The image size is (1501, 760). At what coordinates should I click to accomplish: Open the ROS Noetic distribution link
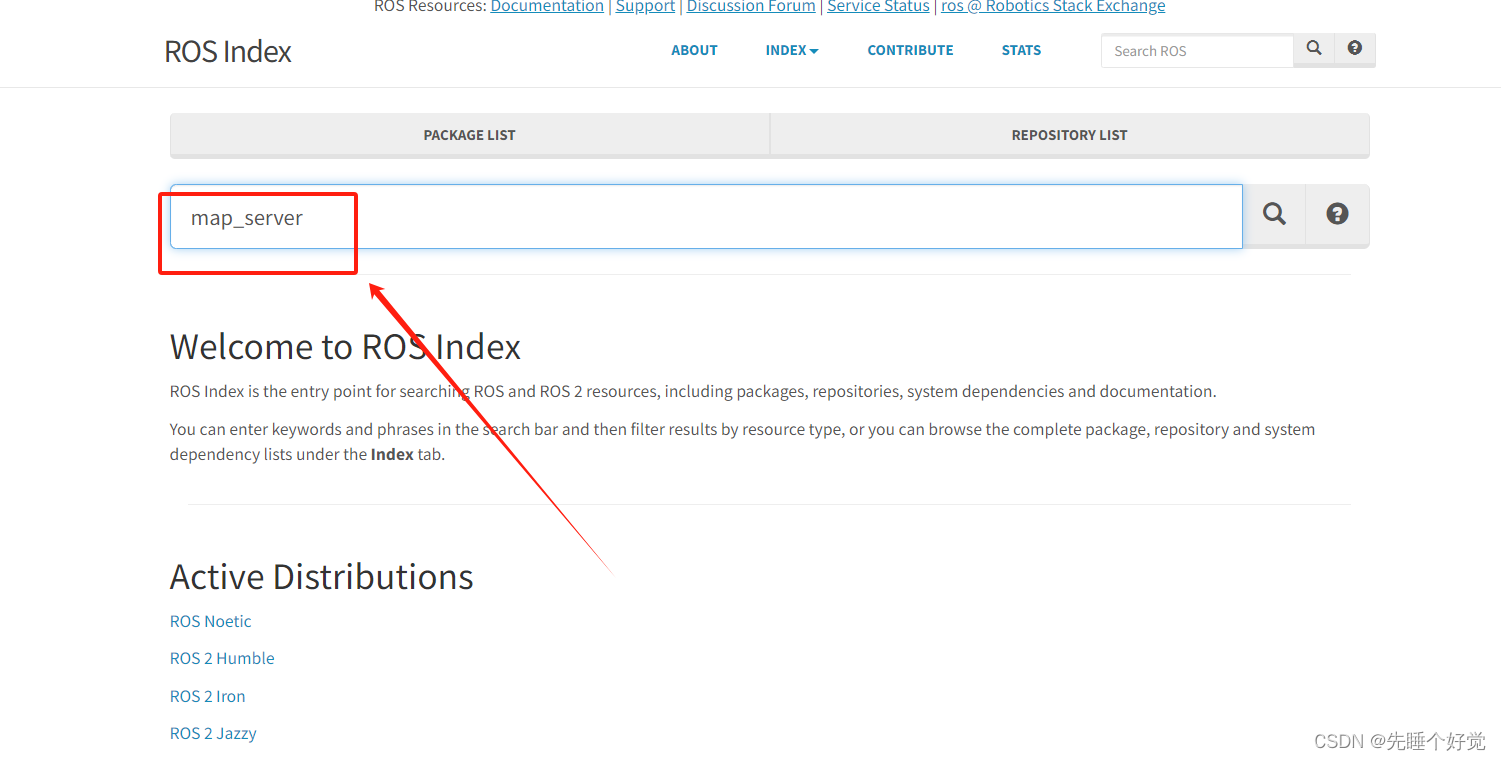point(210,621)
